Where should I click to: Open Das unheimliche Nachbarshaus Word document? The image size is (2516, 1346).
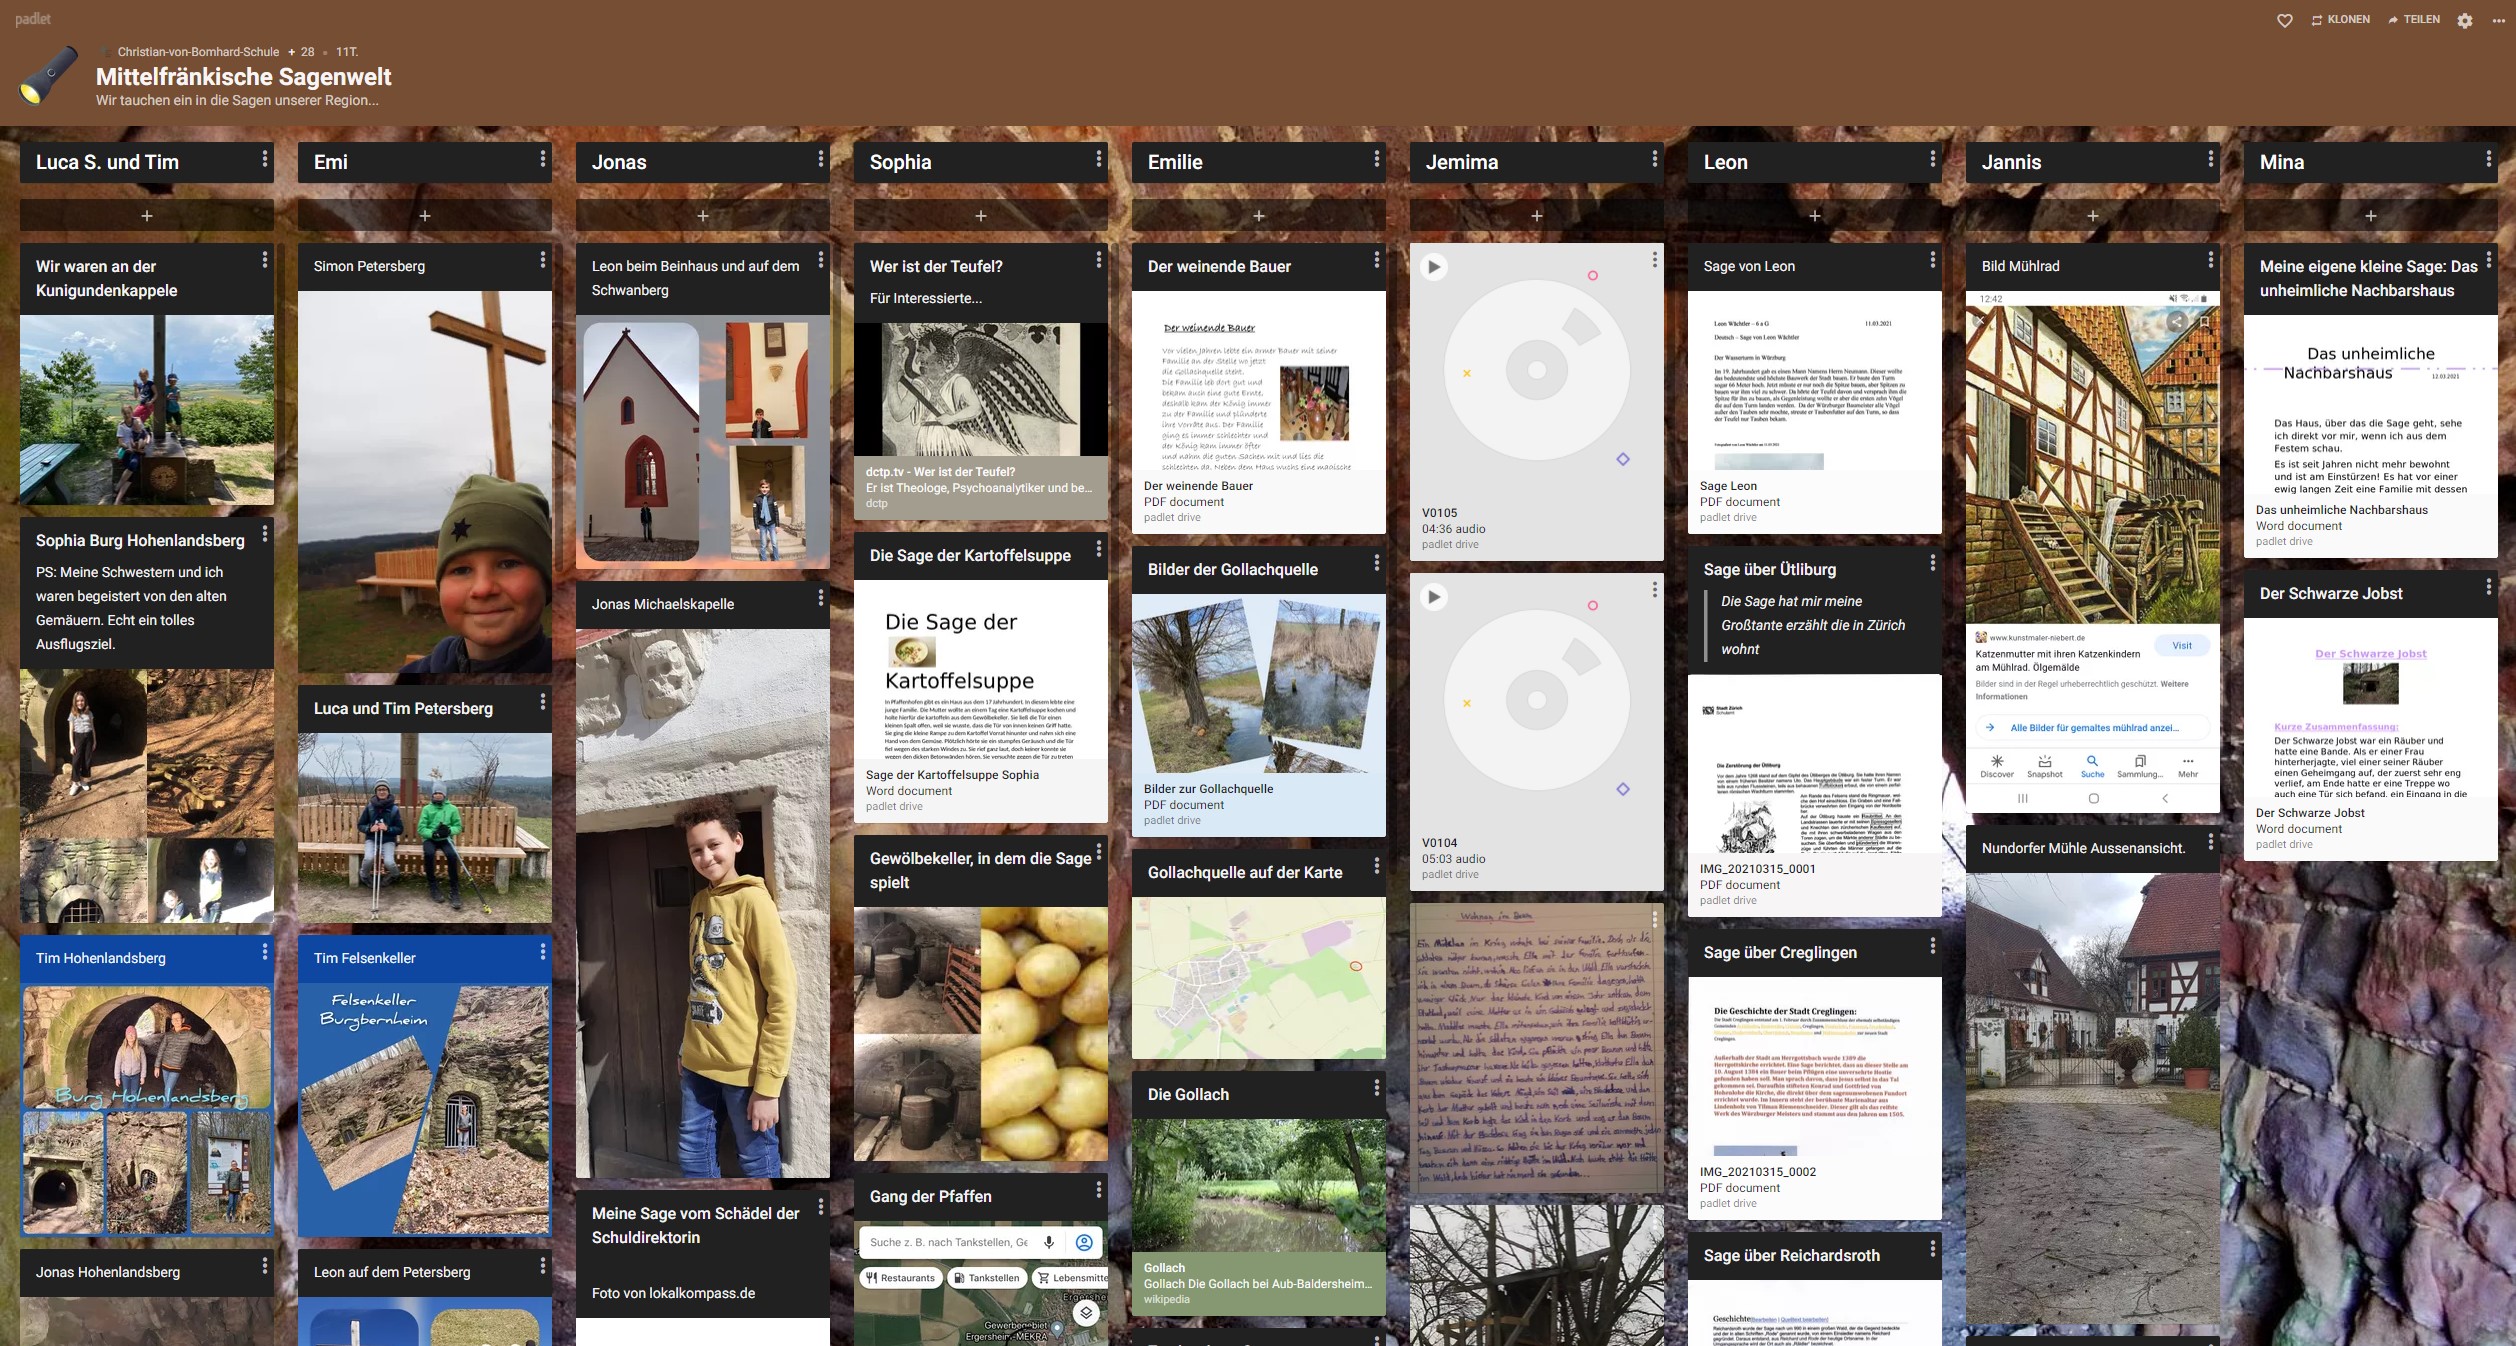[x=2371, y=436]
